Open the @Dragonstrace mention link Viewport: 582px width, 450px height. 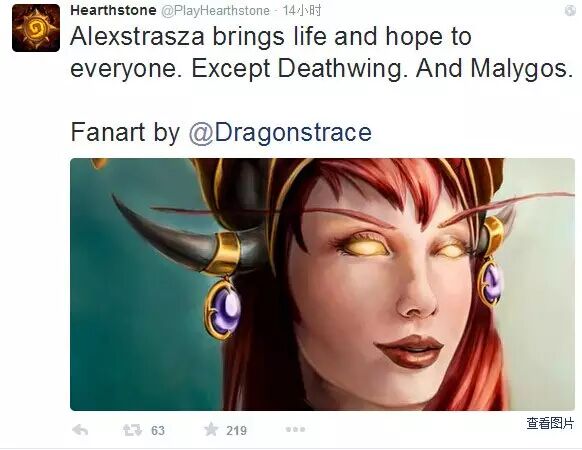[280, 133]
